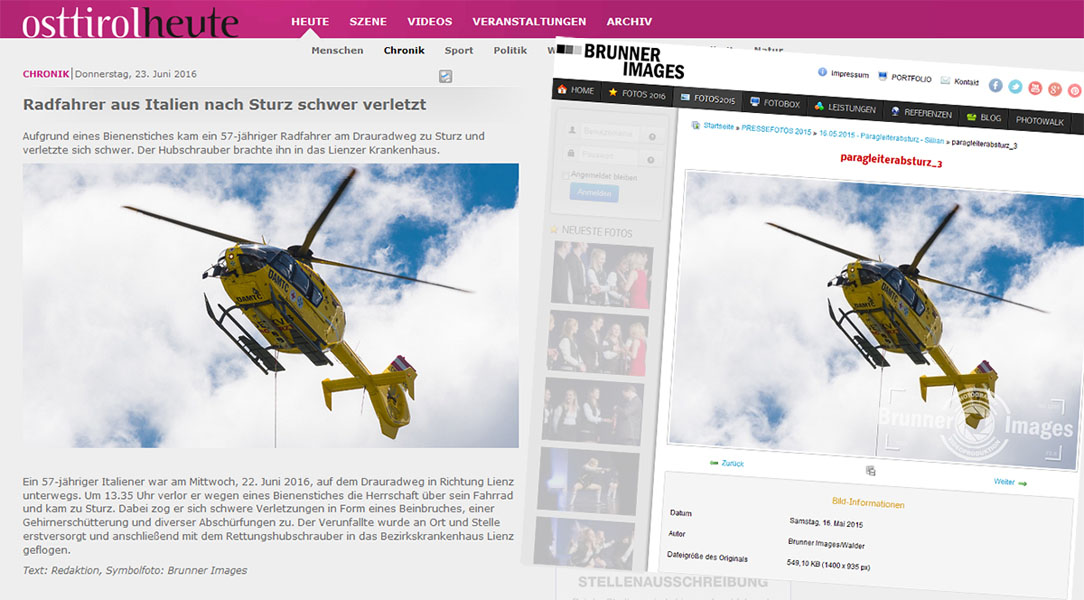Screen dimensions: 1084x600
Task: Open Brunner Images YouTube icon
Action: 1035,88
